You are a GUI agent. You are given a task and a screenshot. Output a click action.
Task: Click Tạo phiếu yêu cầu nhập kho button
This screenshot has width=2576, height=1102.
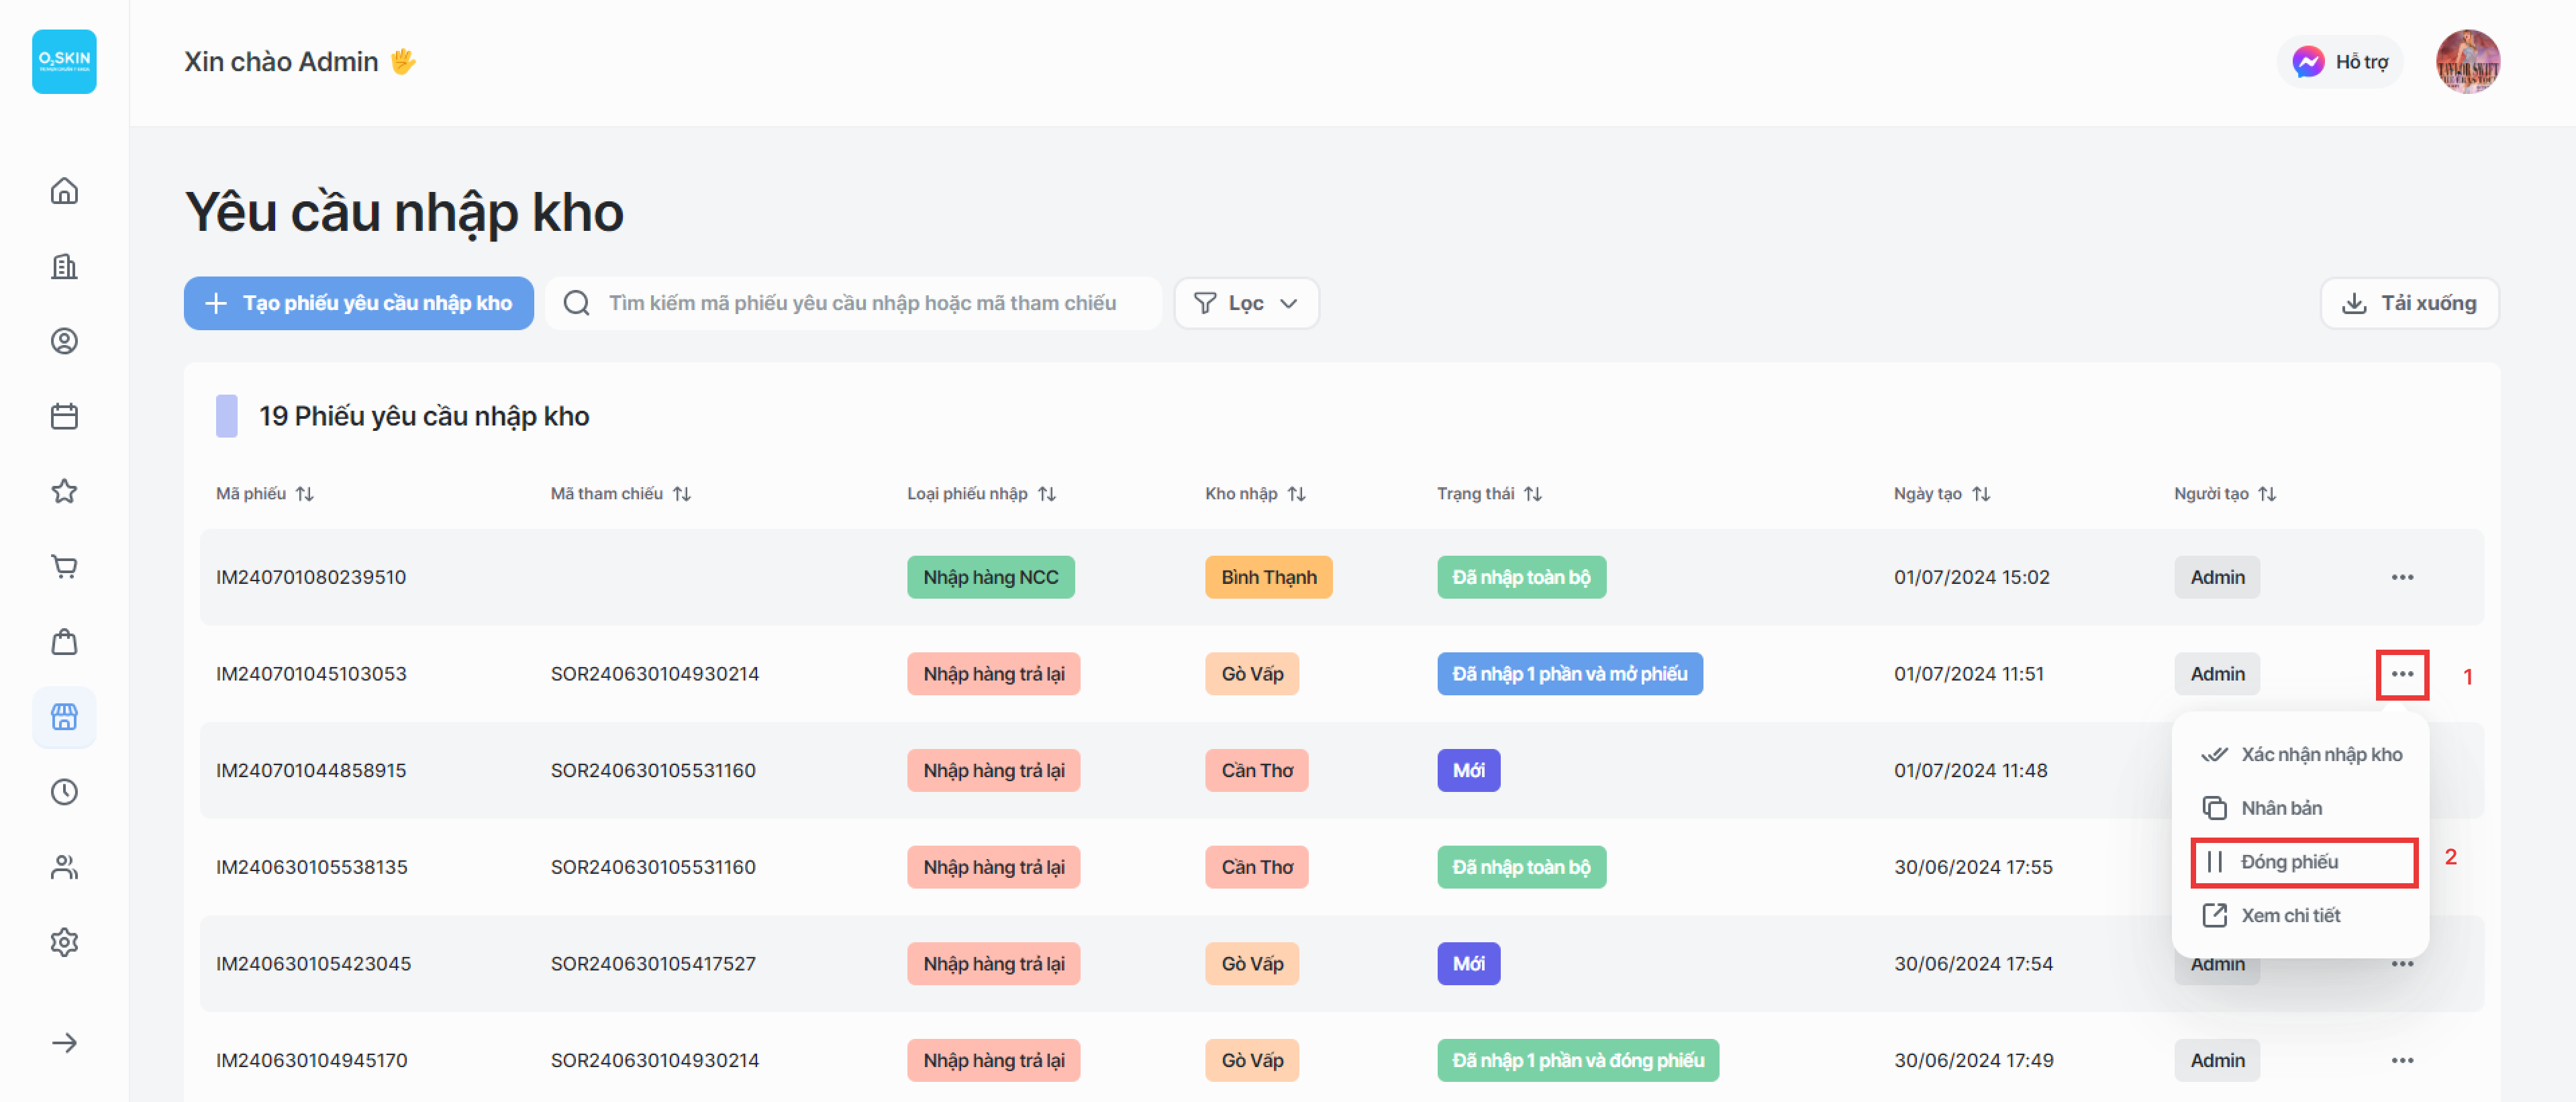(x=358, y=303)
